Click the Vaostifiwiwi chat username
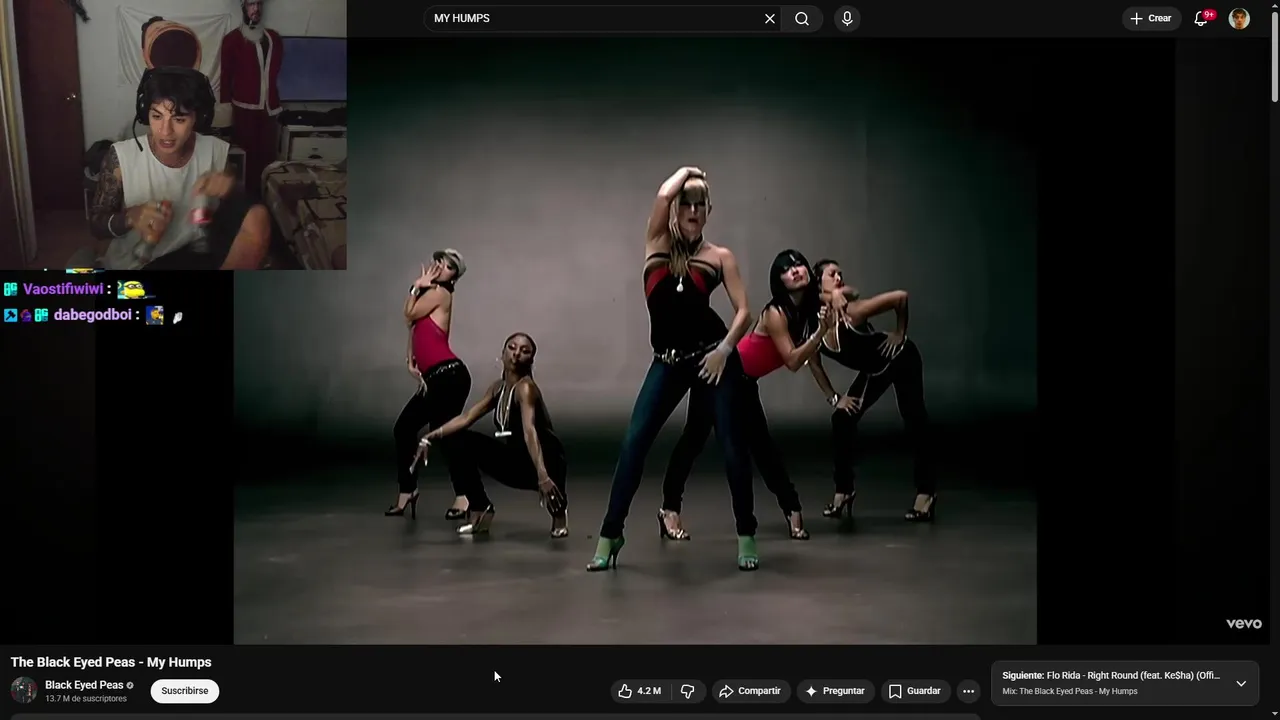 click(x=63, y=289)
